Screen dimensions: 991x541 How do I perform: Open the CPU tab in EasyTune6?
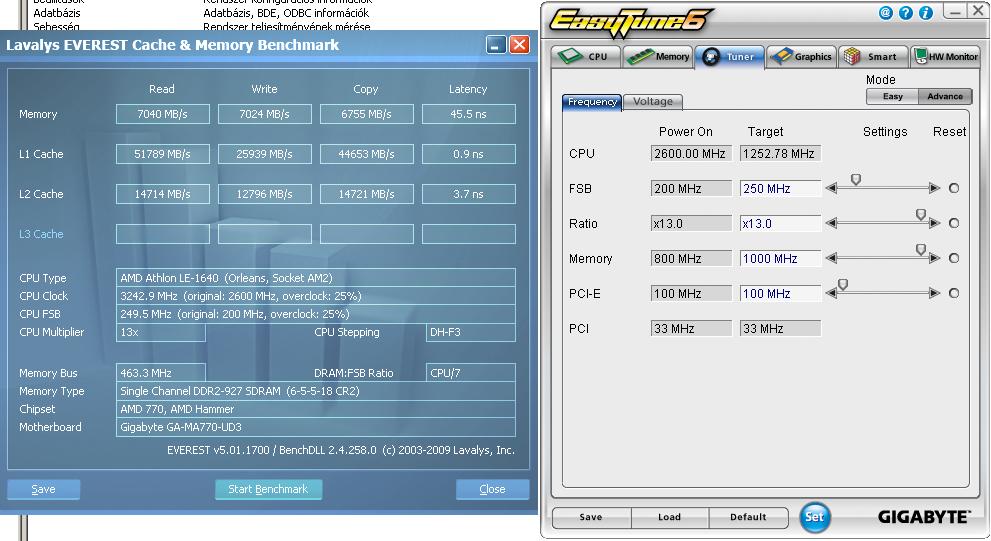coord(586,56)
